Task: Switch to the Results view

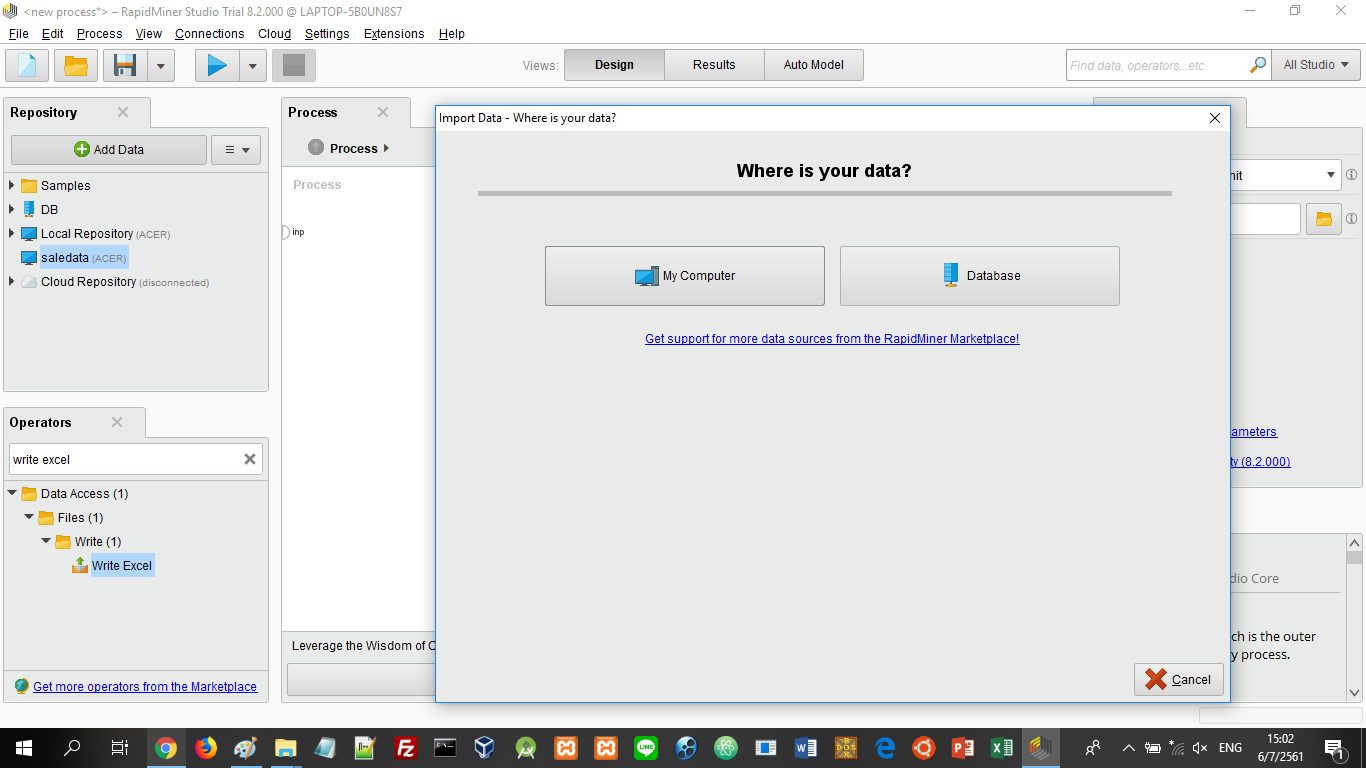Action: [714, 65]
